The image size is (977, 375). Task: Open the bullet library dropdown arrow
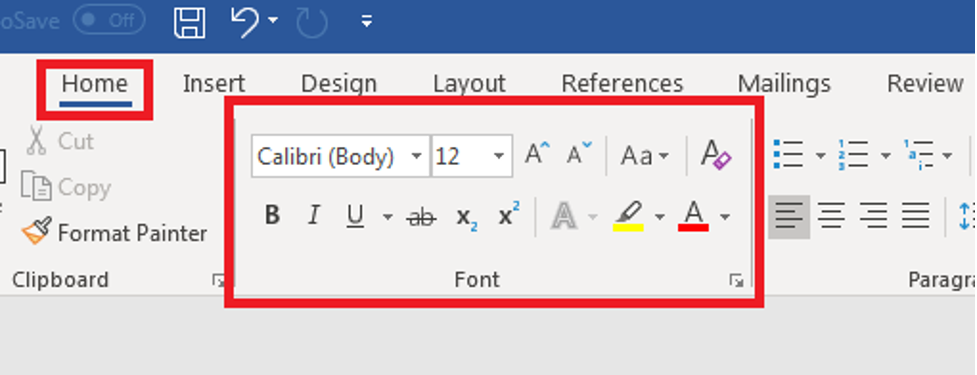click(x=821, y=155)
